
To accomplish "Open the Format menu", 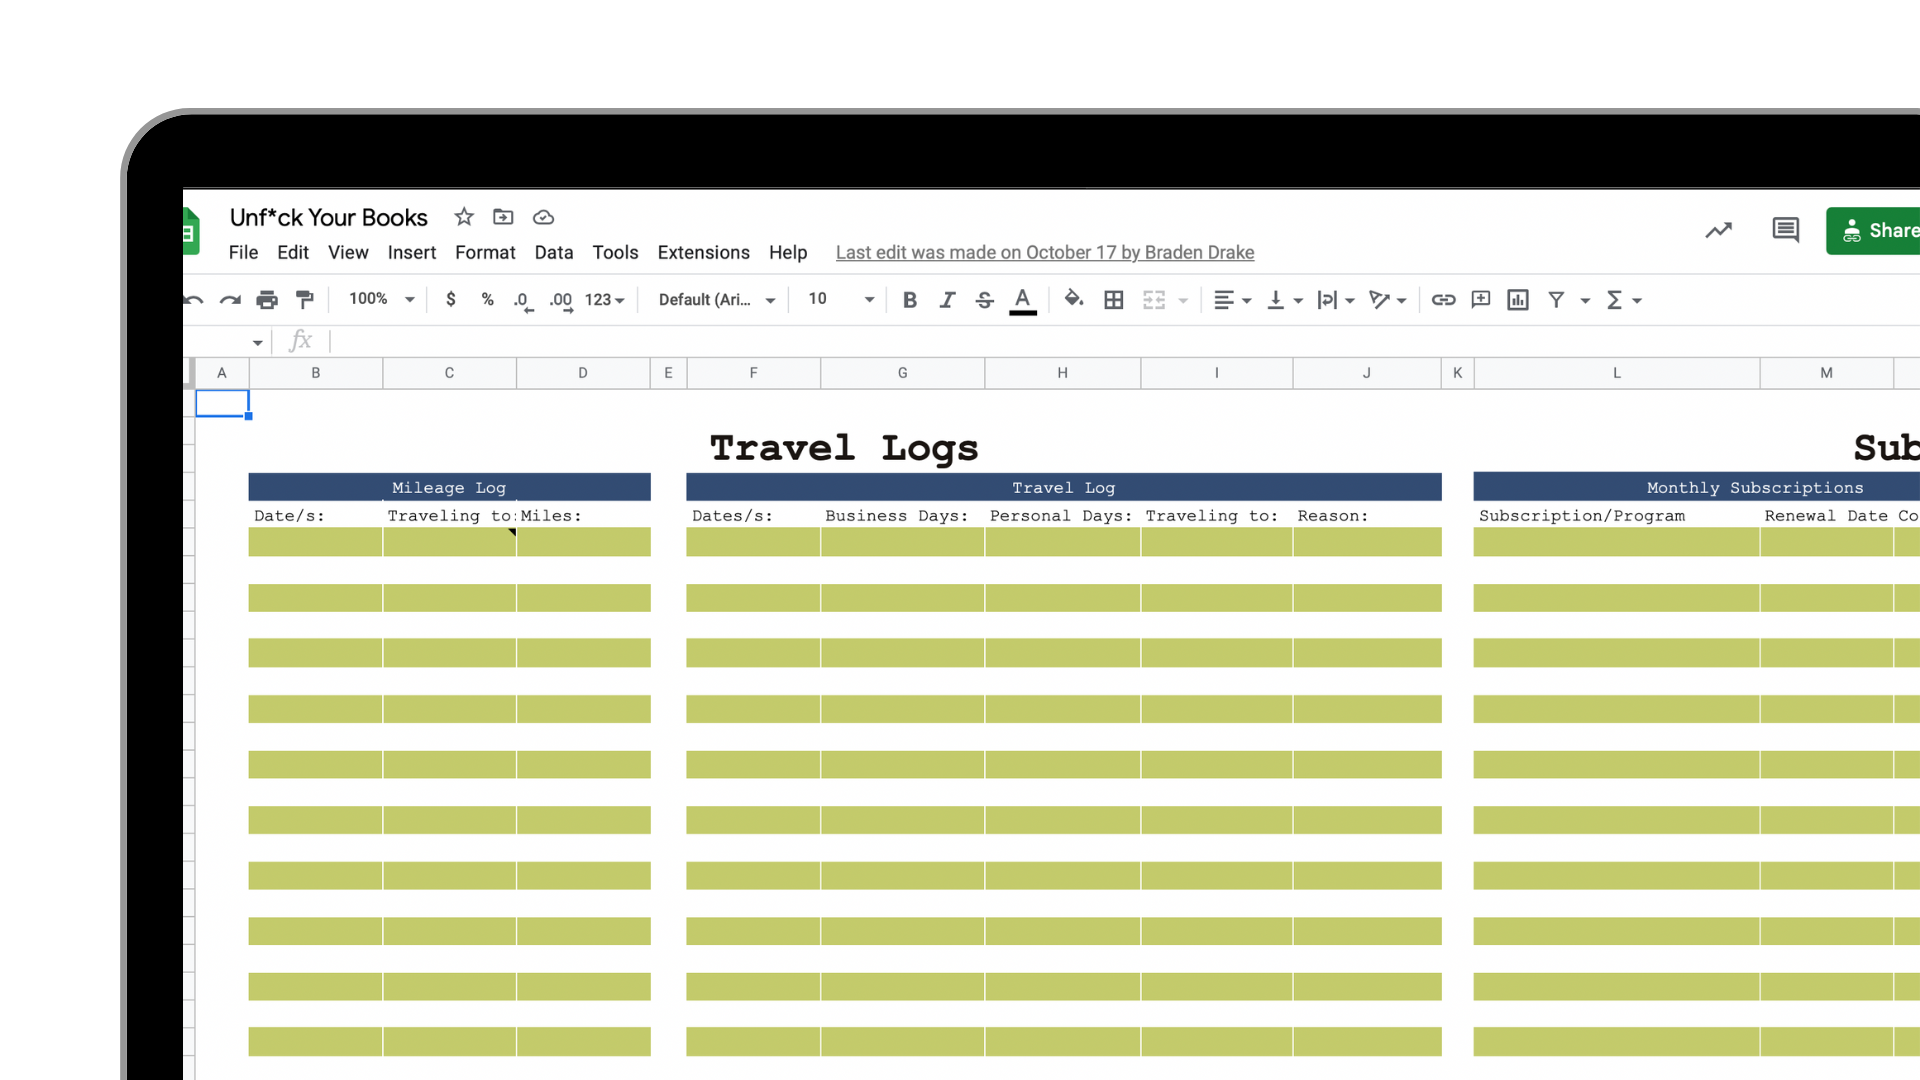I will (485, 253).
